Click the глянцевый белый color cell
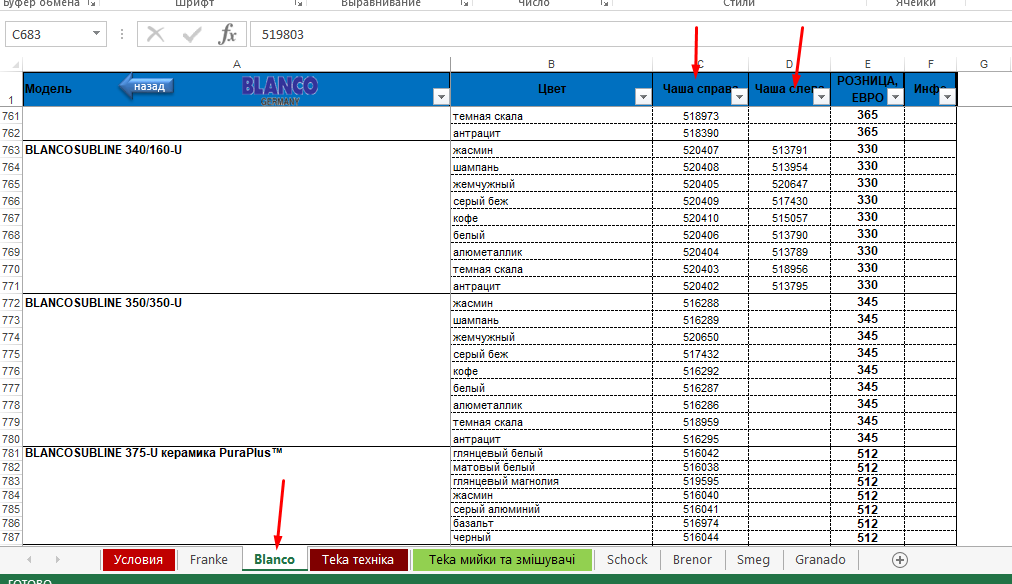1012x584 pixels. (x=551, y=453)
